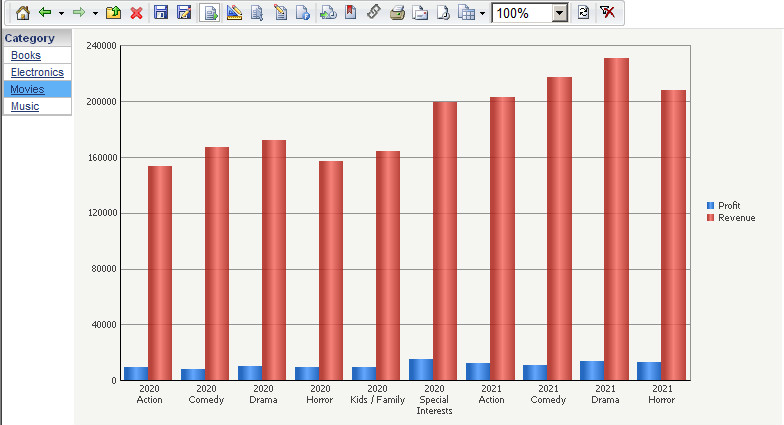The height and width of the screenshot is (425, 784).
Task: Refresh the report with refresh icon
Action: click(x=583, y=12)
